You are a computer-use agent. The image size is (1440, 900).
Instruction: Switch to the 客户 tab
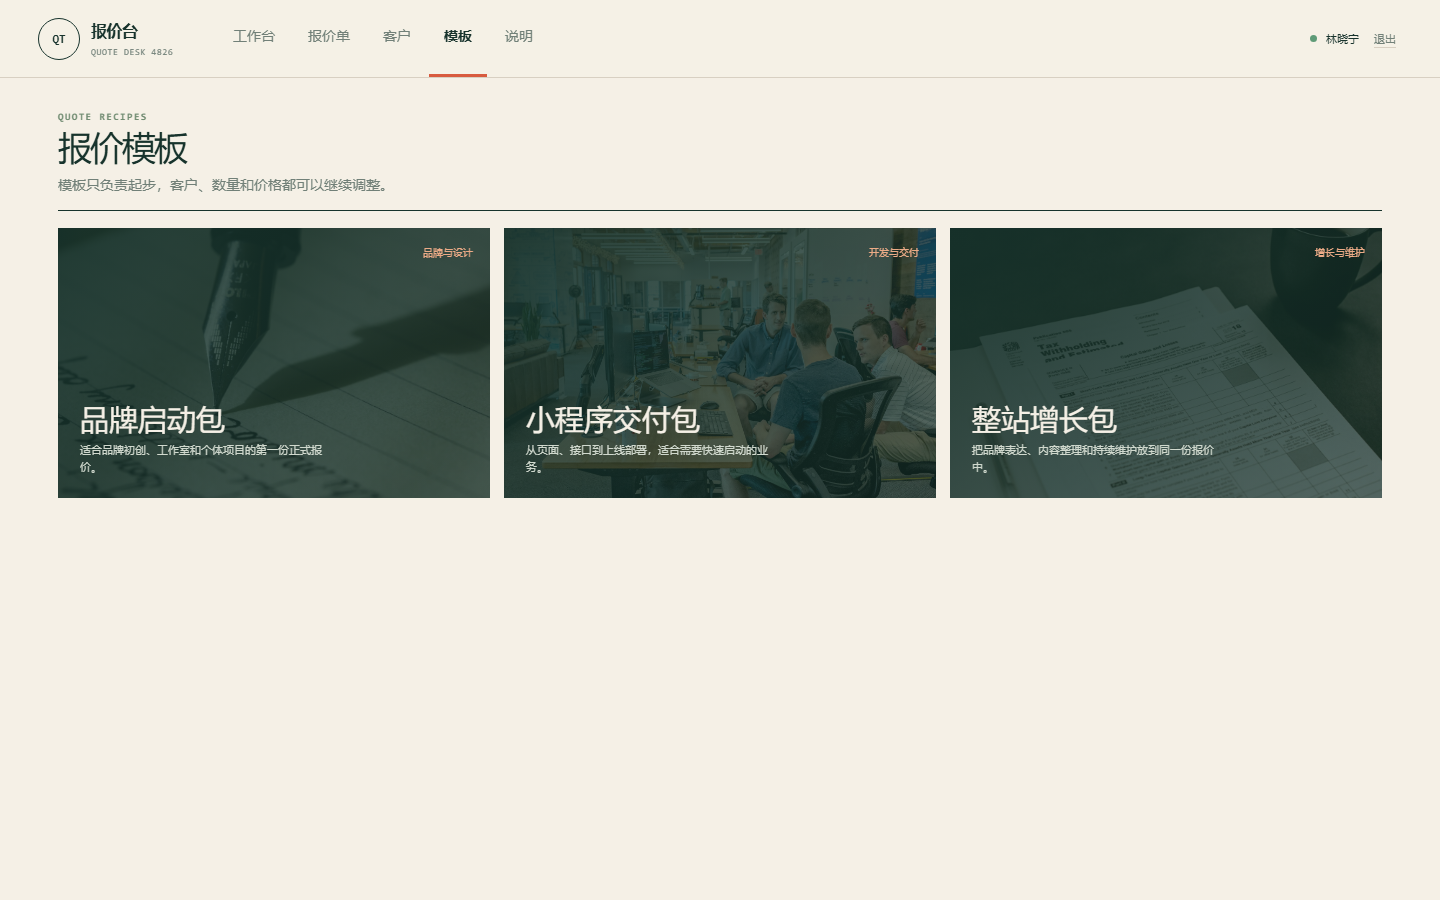[x=397, y=37]
